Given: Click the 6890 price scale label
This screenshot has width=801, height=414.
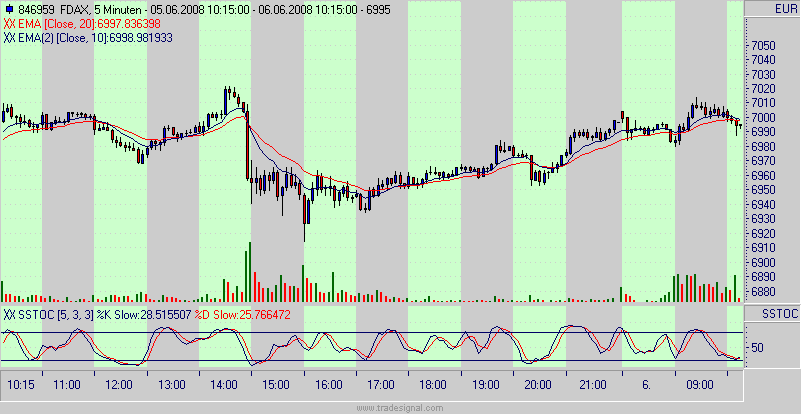Looking at the screenshot, I should (763, 277).
